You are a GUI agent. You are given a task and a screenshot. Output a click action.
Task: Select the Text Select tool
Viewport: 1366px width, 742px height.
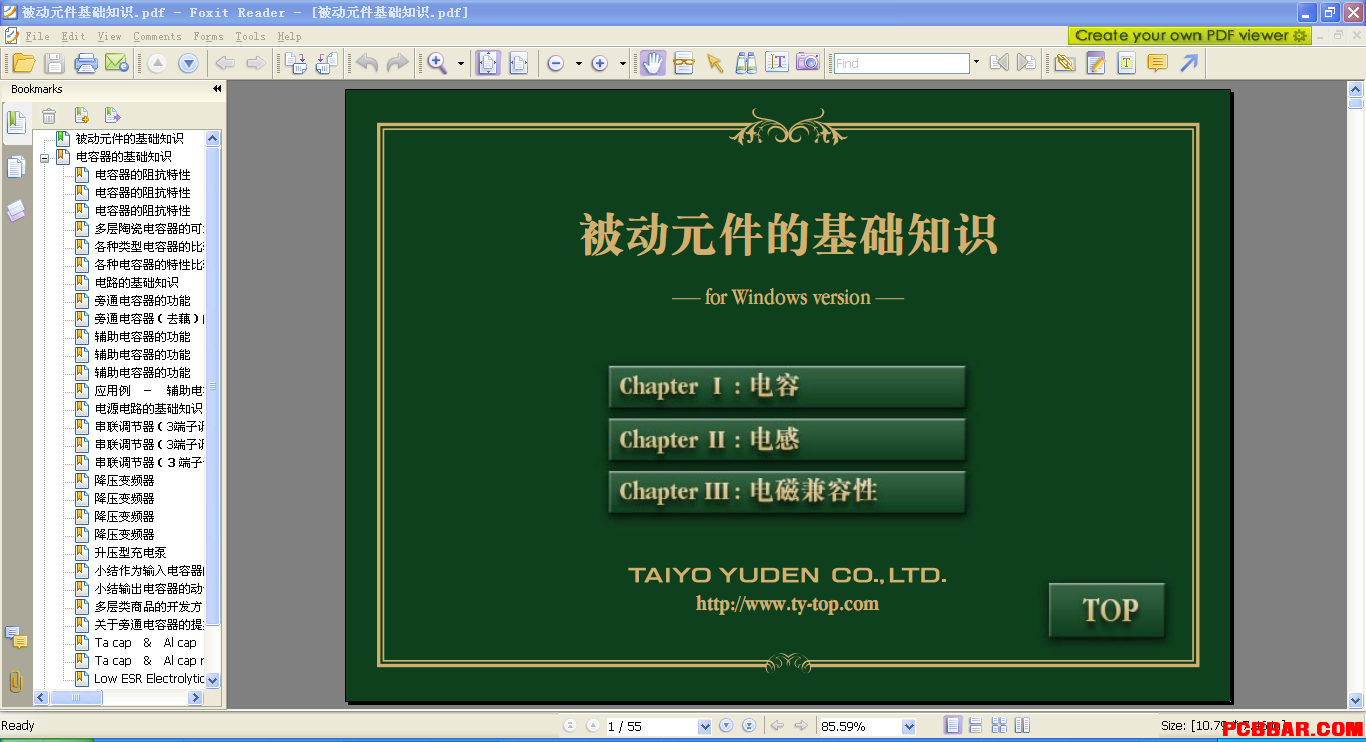pyautogui.click(x=777, y=63)
